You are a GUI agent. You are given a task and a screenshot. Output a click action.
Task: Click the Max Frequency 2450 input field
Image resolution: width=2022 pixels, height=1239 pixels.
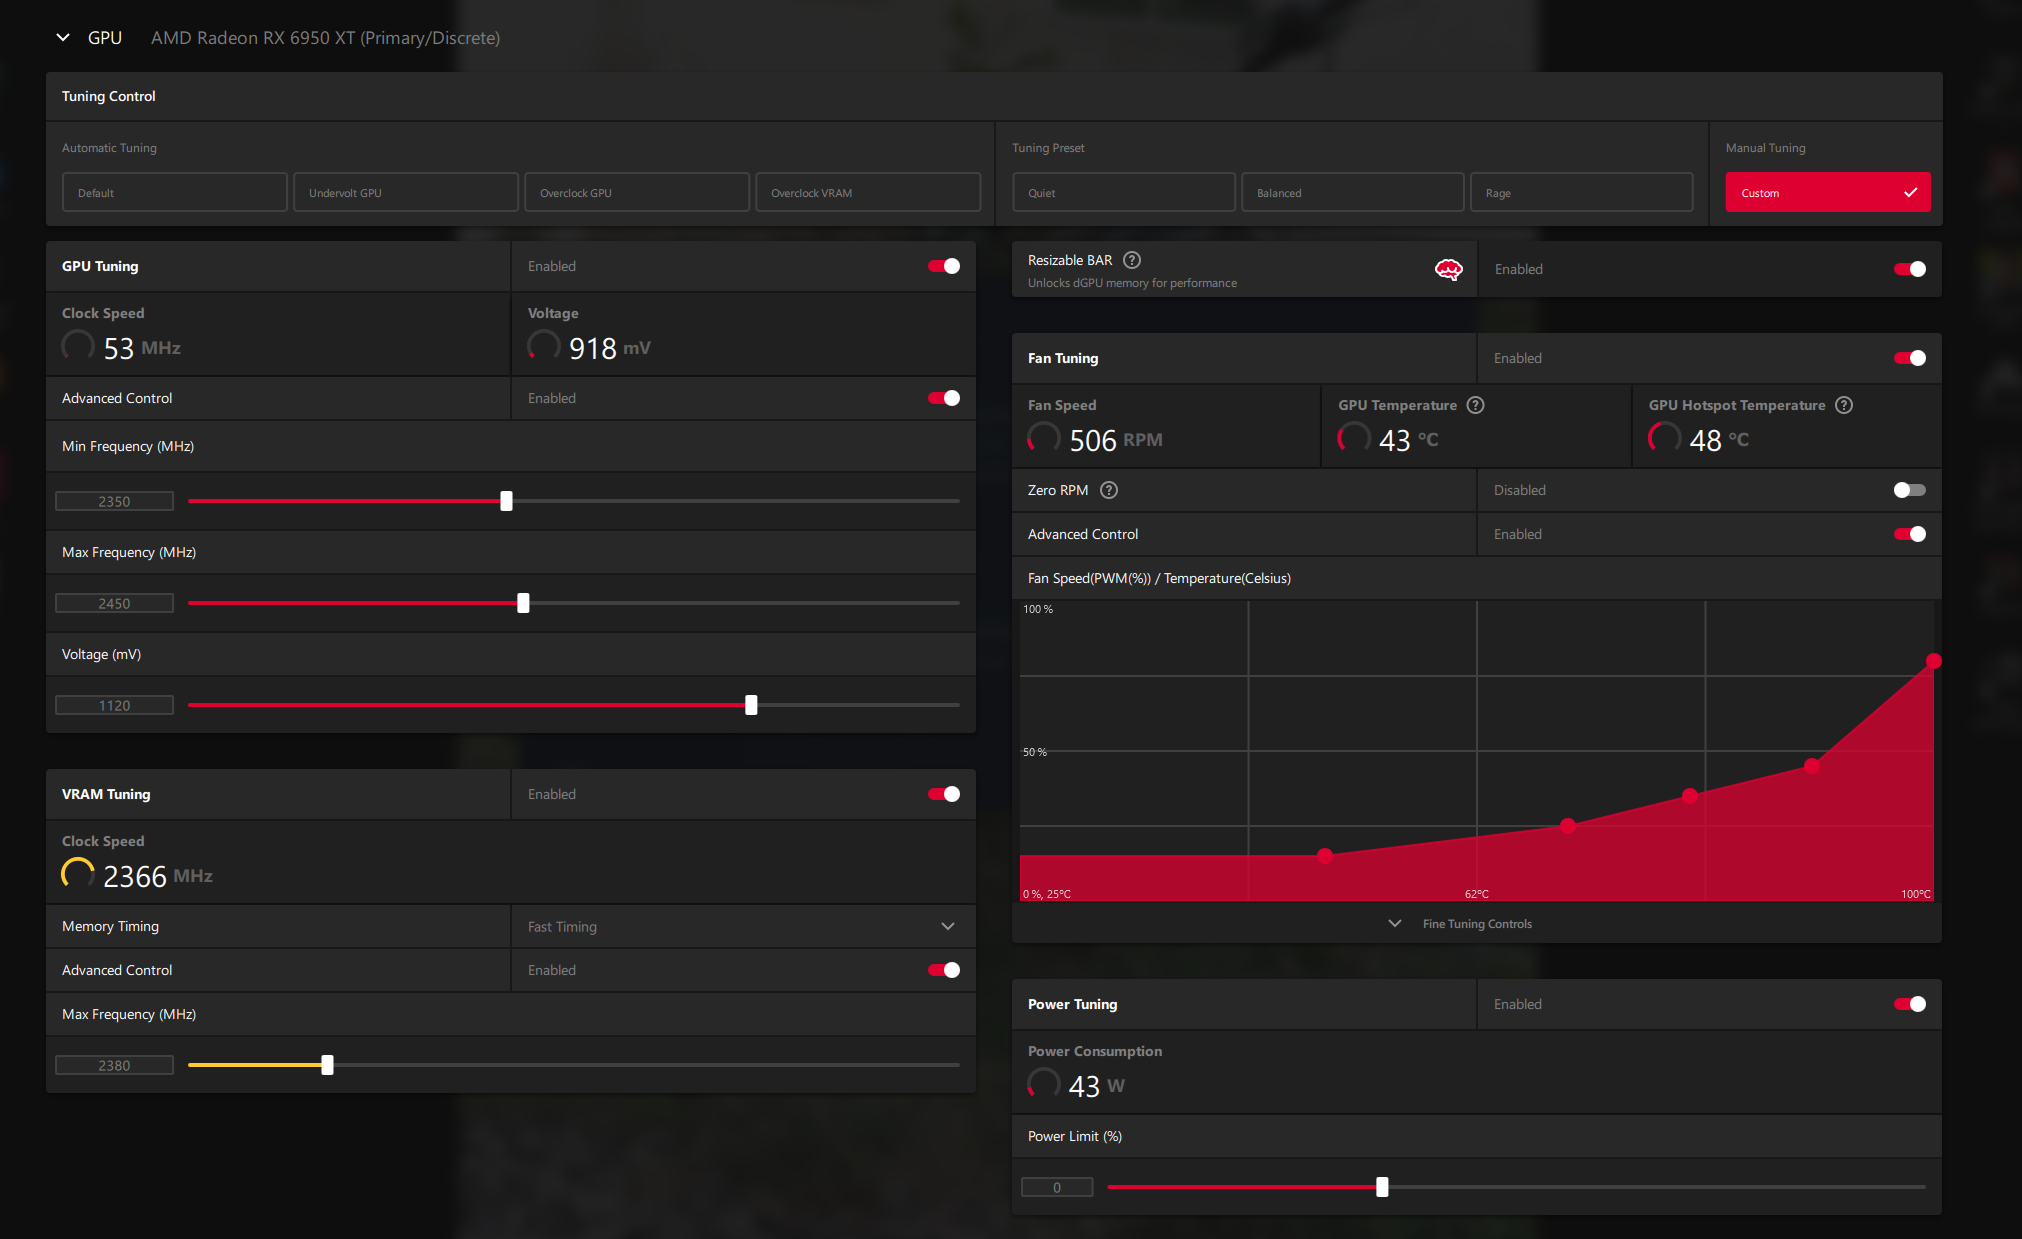(x=114, y=603)
